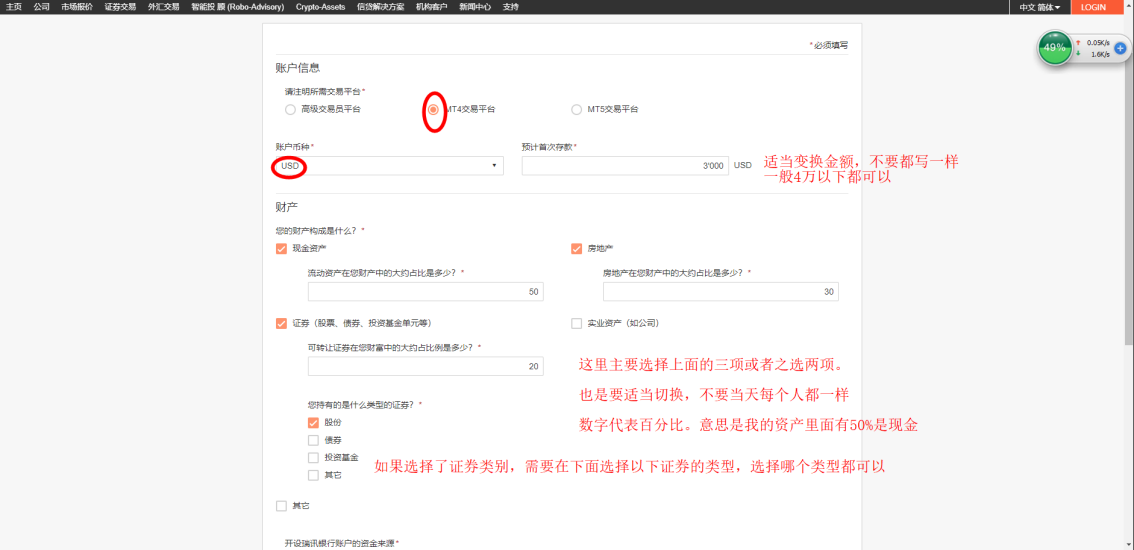Open the 外汇交易 menu item
This screenshot has width=1134, height=550.
point(163,7)
